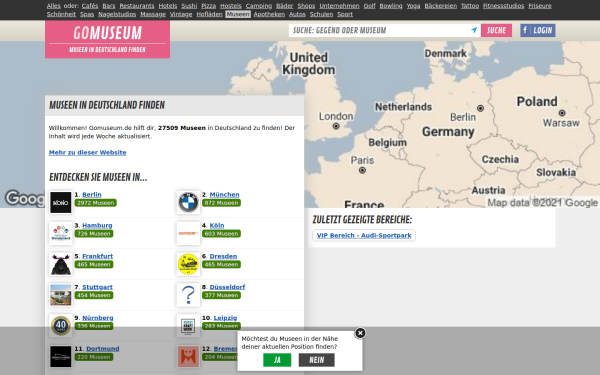Select Camping category
This screenshot has width=600, height=375.
(x=259, y=6)
